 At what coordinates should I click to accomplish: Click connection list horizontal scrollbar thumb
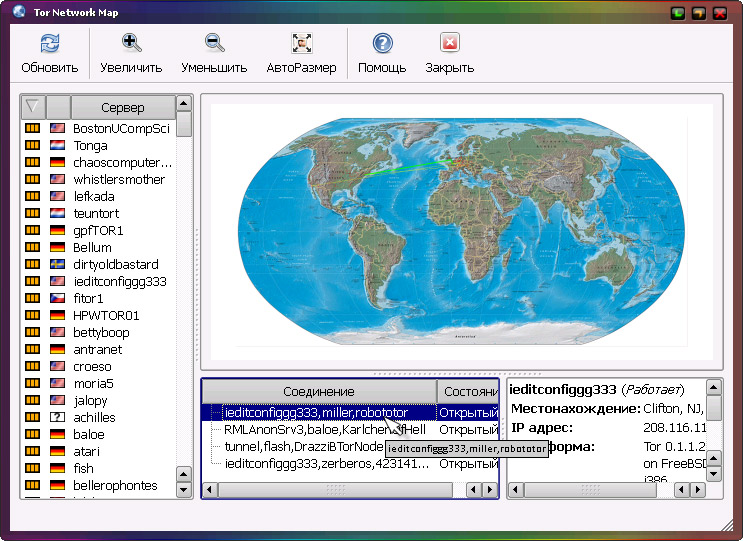(x=335, y=489)
